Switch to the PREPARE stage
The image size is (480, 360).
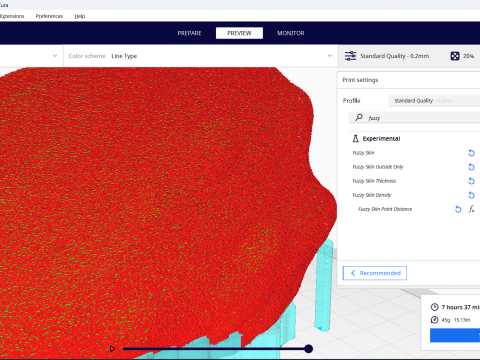pos(189,33)
